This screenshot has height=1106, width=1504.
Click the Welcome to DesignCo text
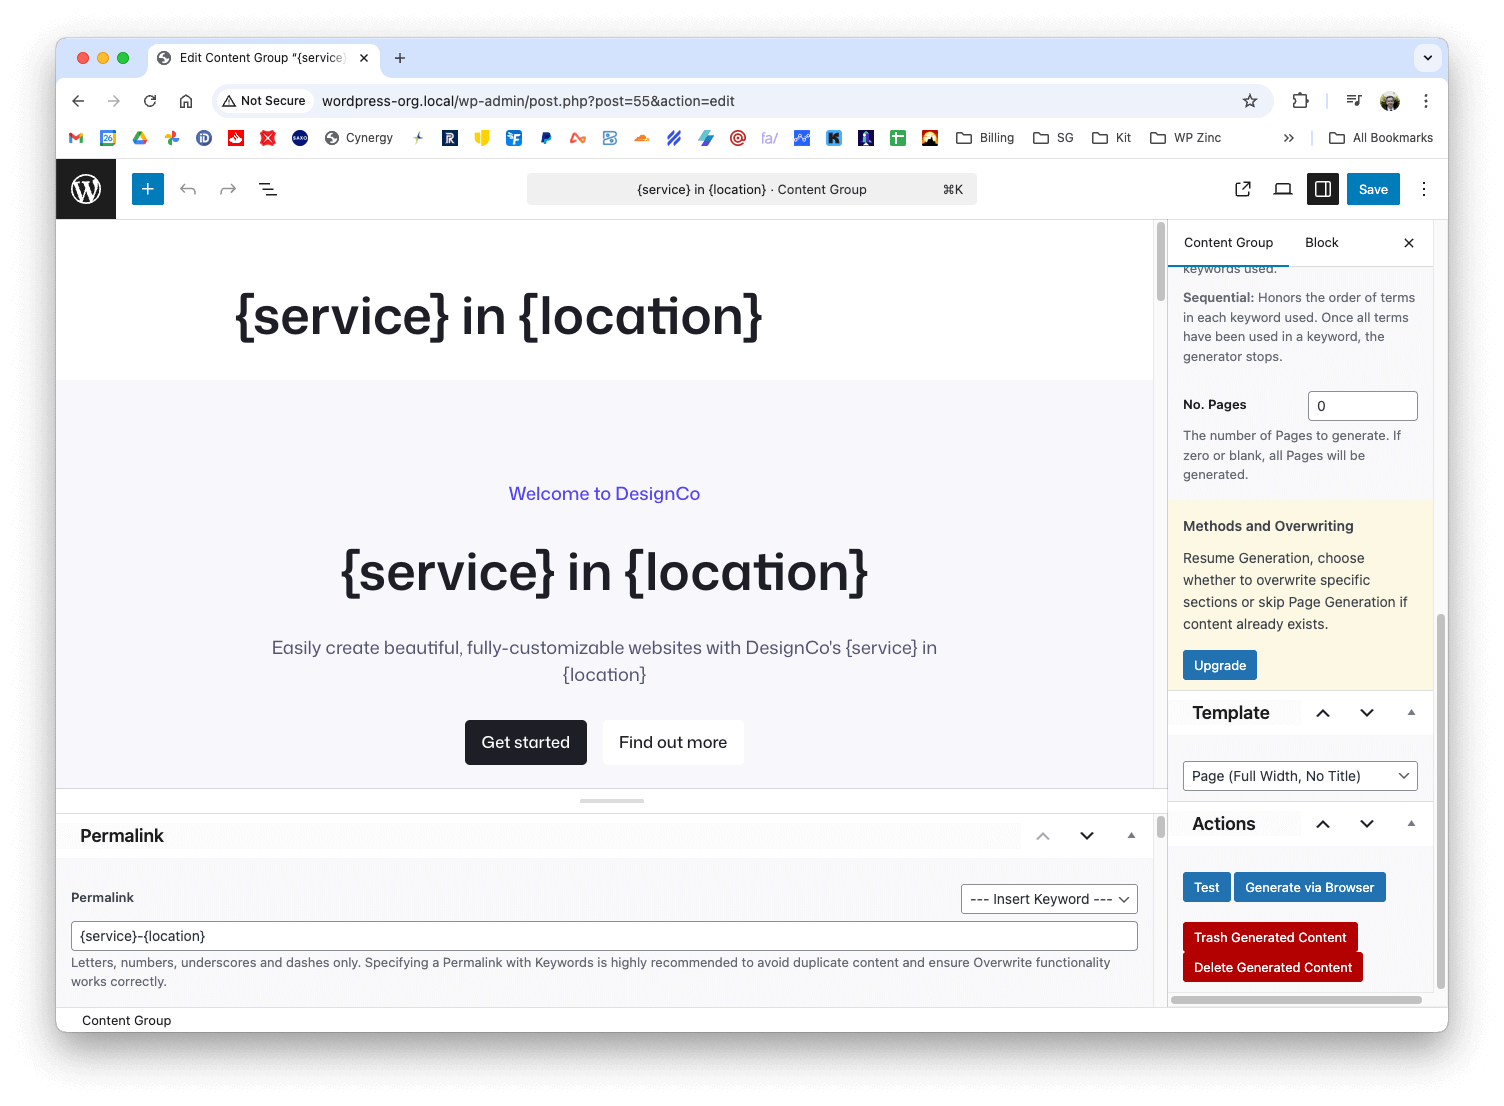[604, 494]
